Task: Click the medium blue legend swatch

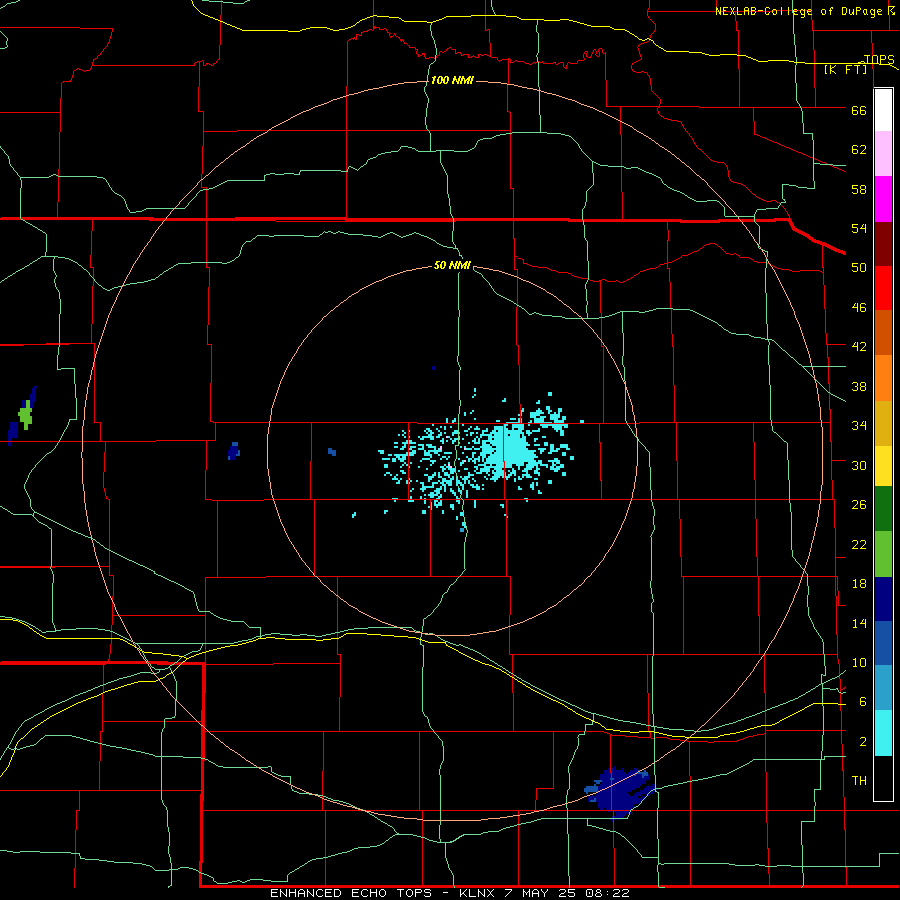Action: [883, 643]
